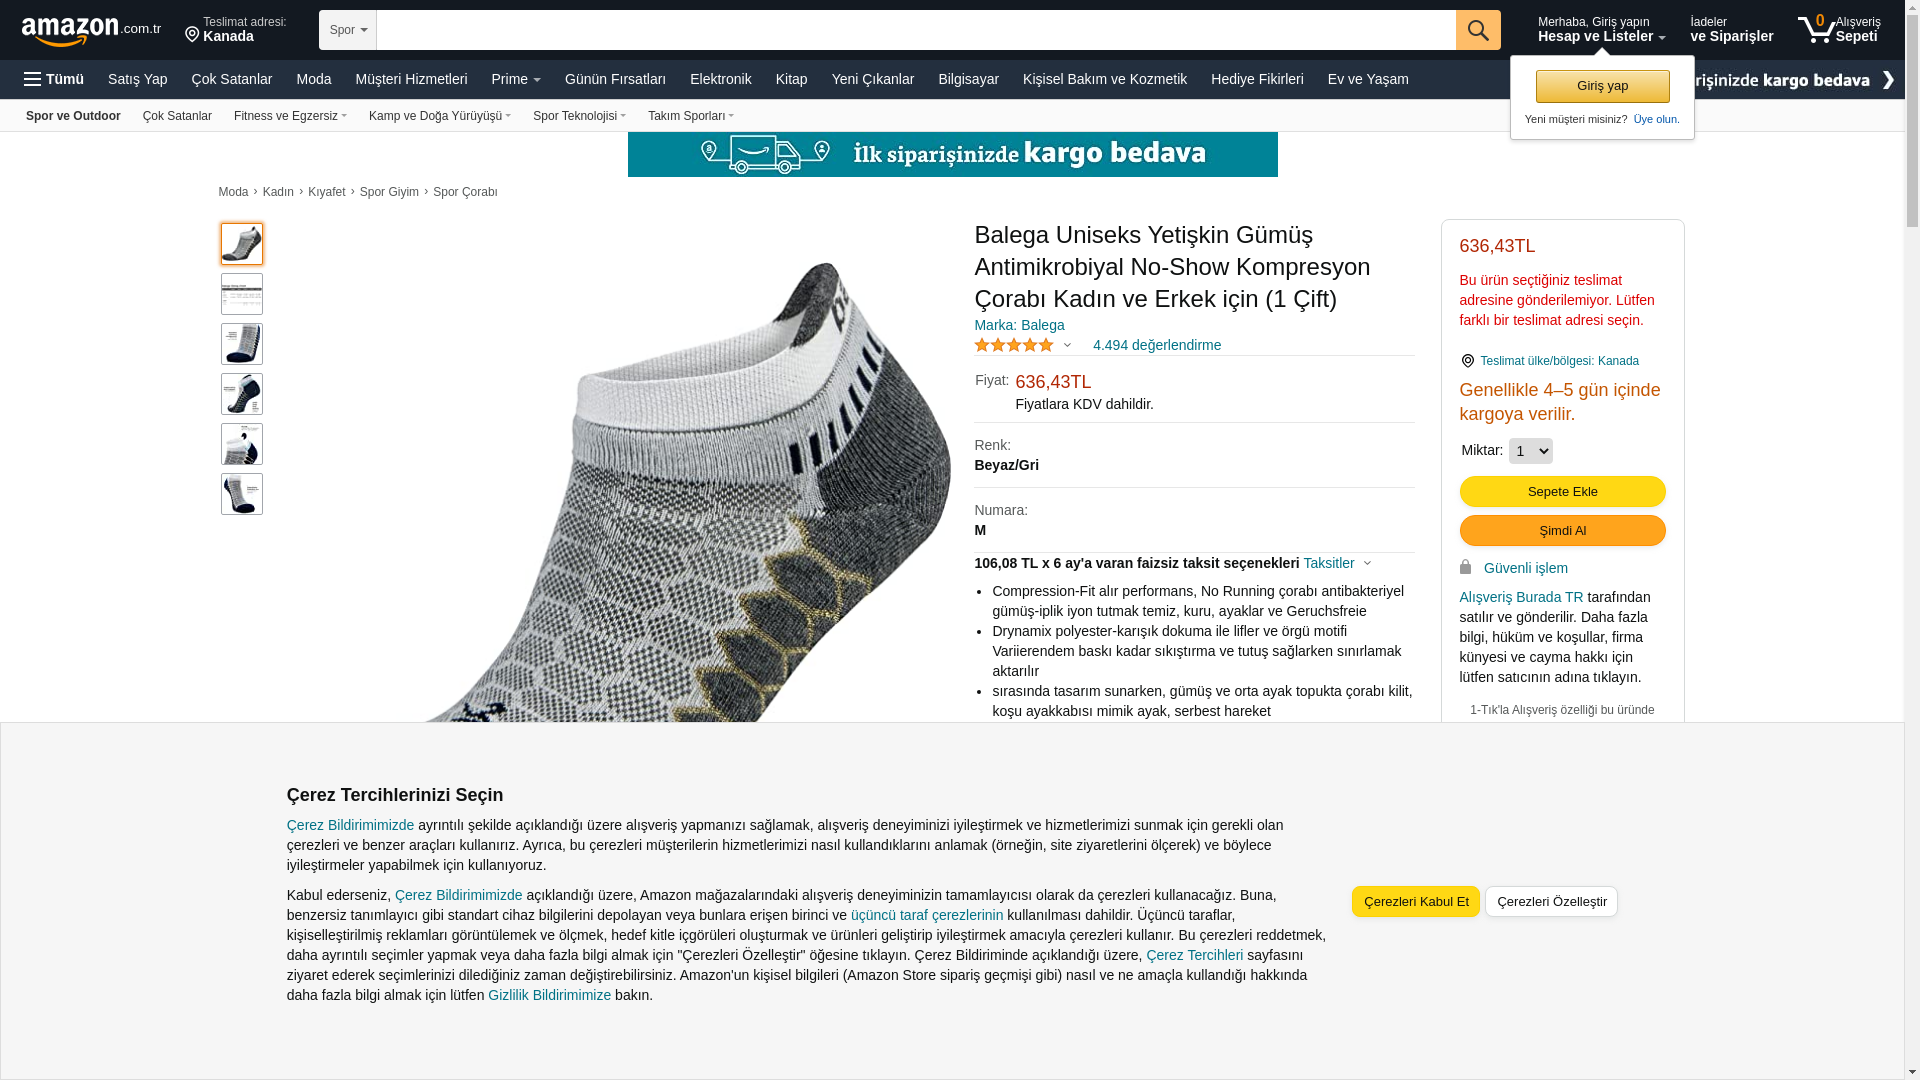Accept cookies with Çerezleri Kabul Et
Viewport: 1920px width, 1080px height.
1415,902
